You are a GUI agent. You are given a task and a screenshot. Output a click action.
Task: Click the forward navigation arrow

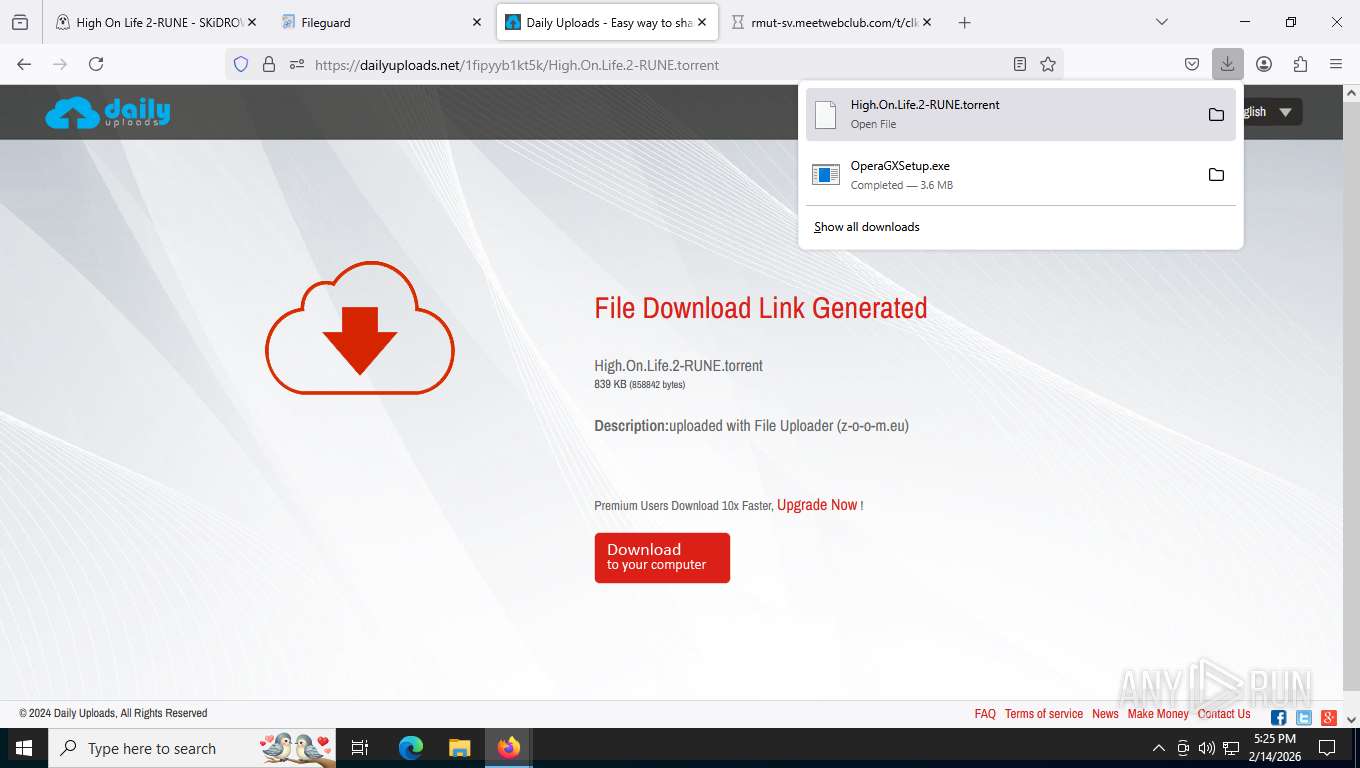click(60, 64)
